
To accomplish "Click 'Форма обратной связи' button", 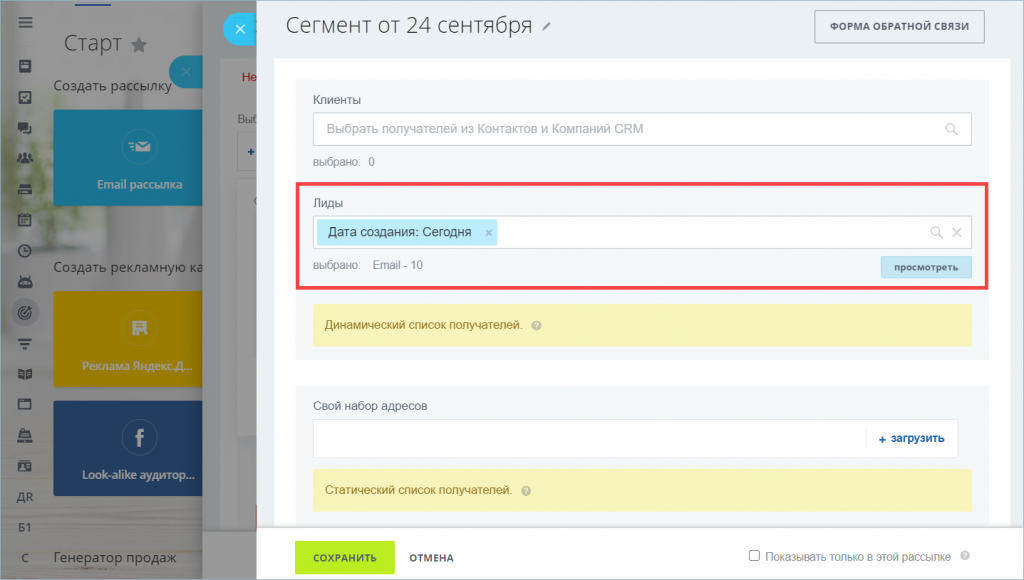I will tap(899, 27).
